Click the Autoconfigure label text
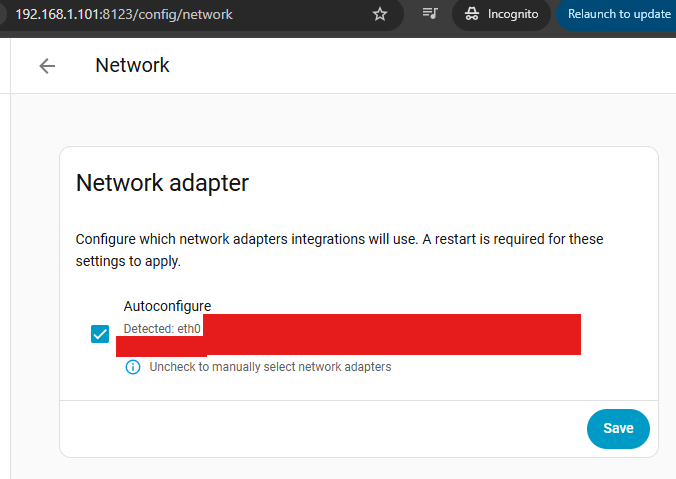This screenshot has width=676, height=479. [167, 306]
